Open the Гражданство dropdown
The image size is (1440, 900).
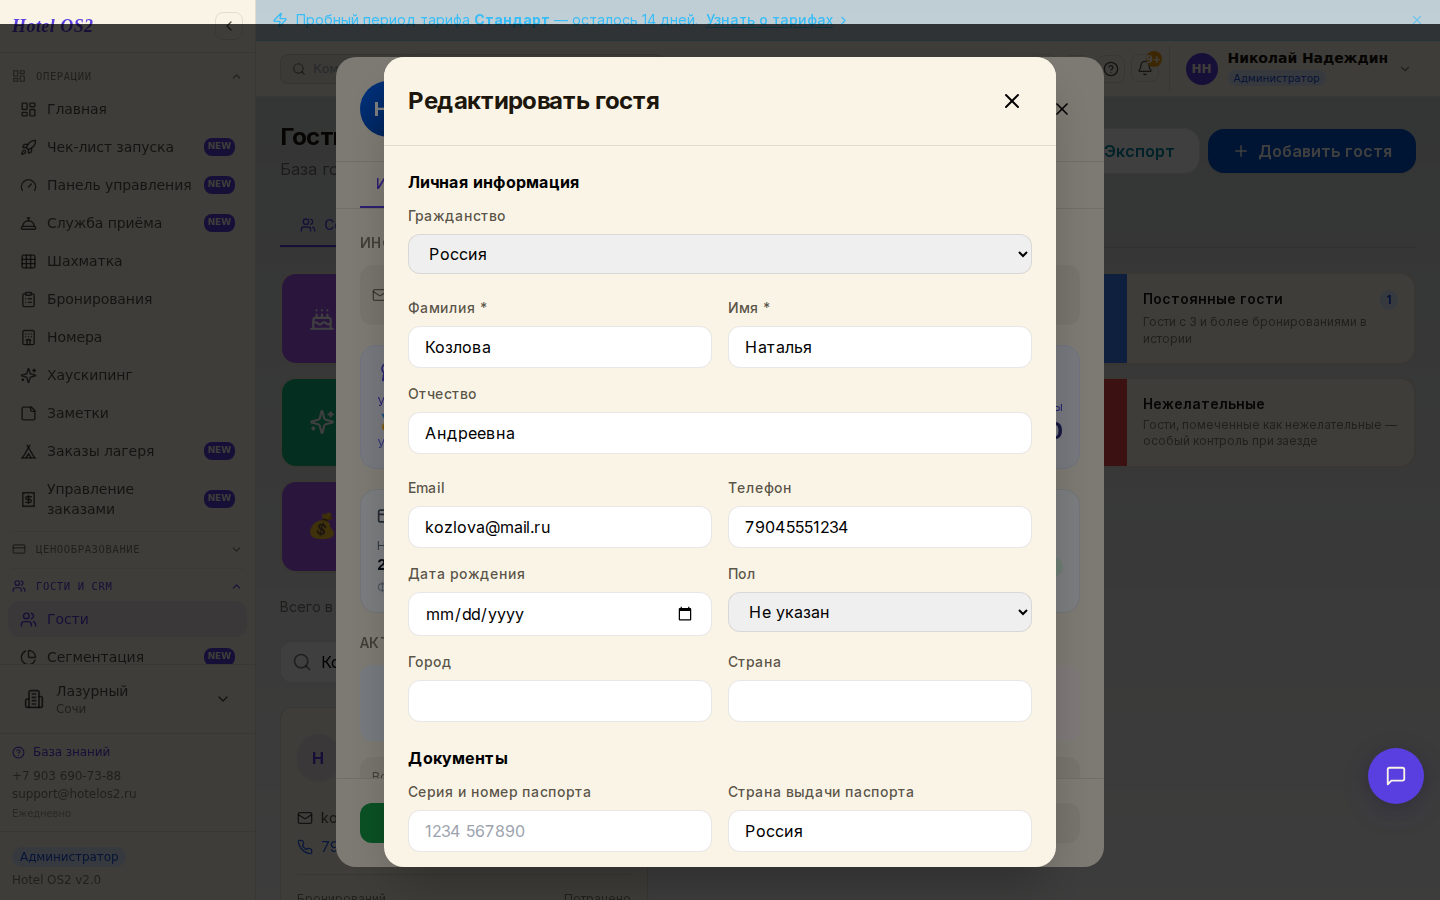pyautogui.click(x=720, y=254)
